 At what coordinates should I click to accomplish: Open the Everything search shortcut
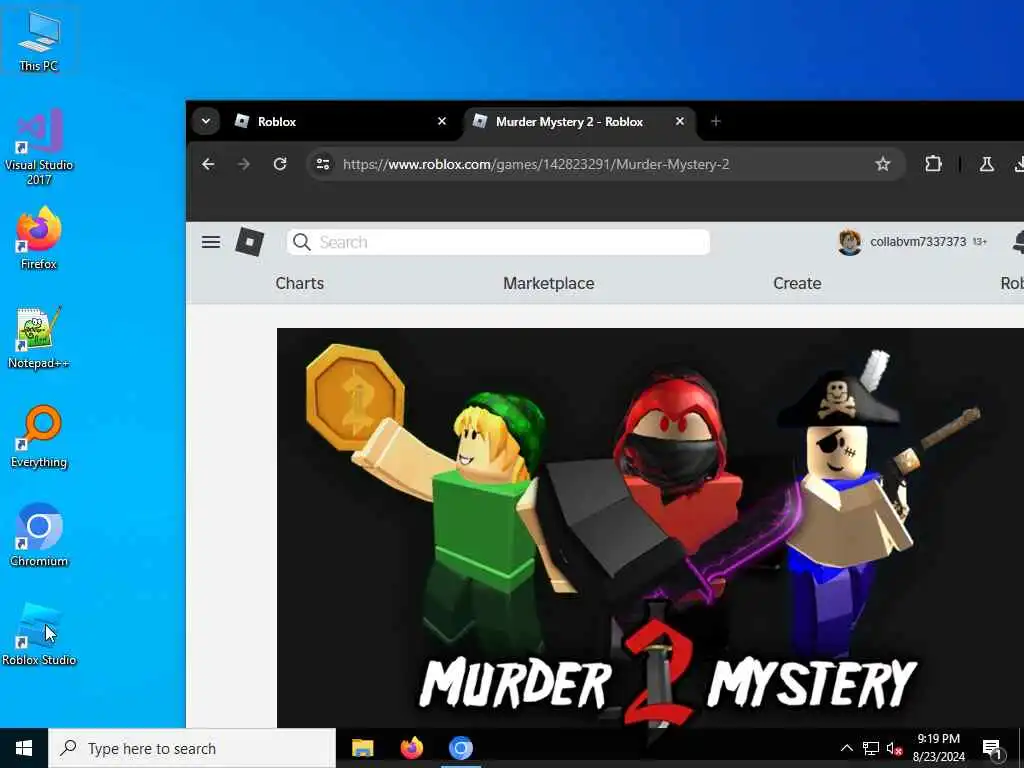point(39,437)
